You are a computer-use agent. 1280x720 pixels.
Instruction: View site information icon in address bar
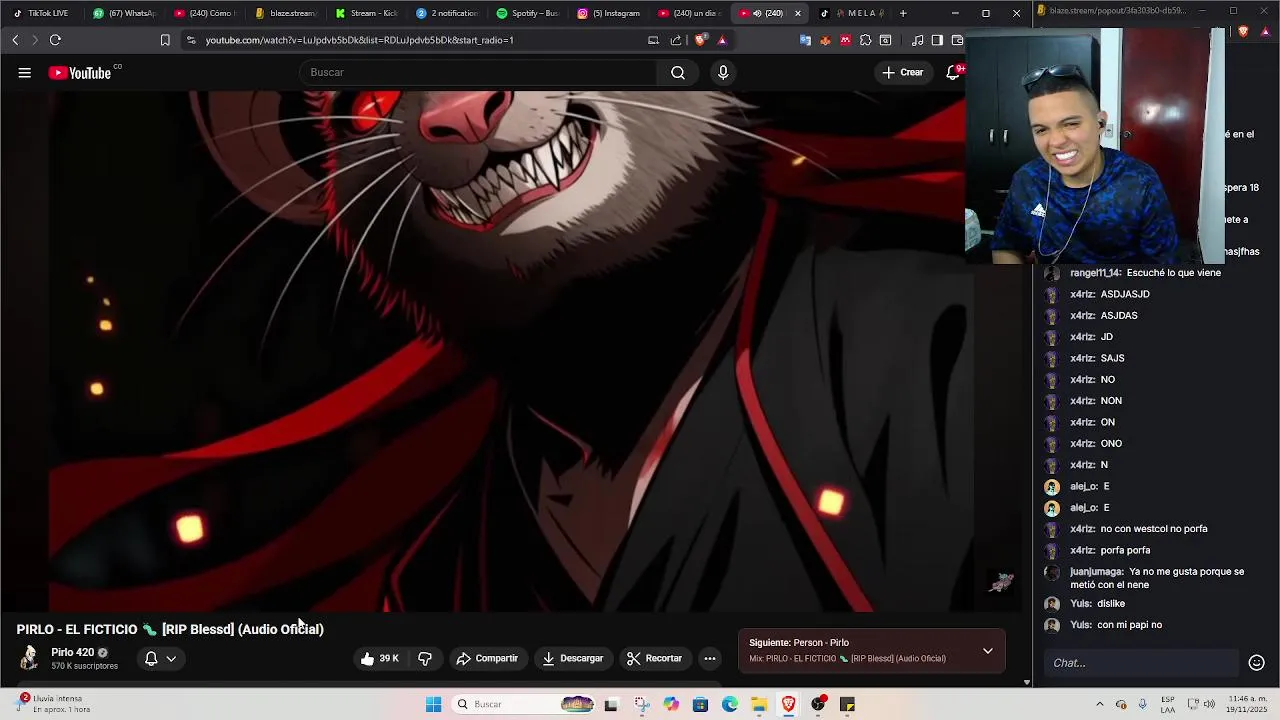(x=191, y=40)
